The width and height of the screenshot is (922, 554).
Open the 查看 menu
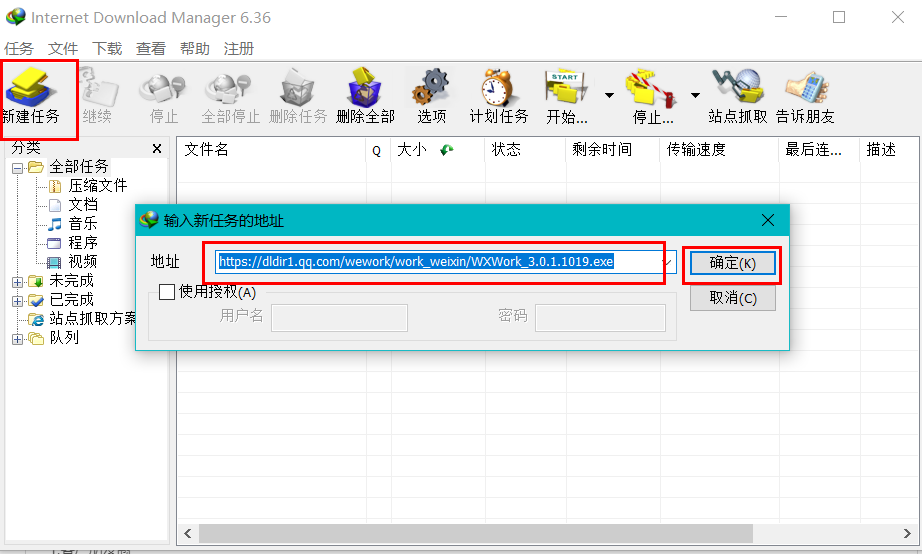coord(151,48)
